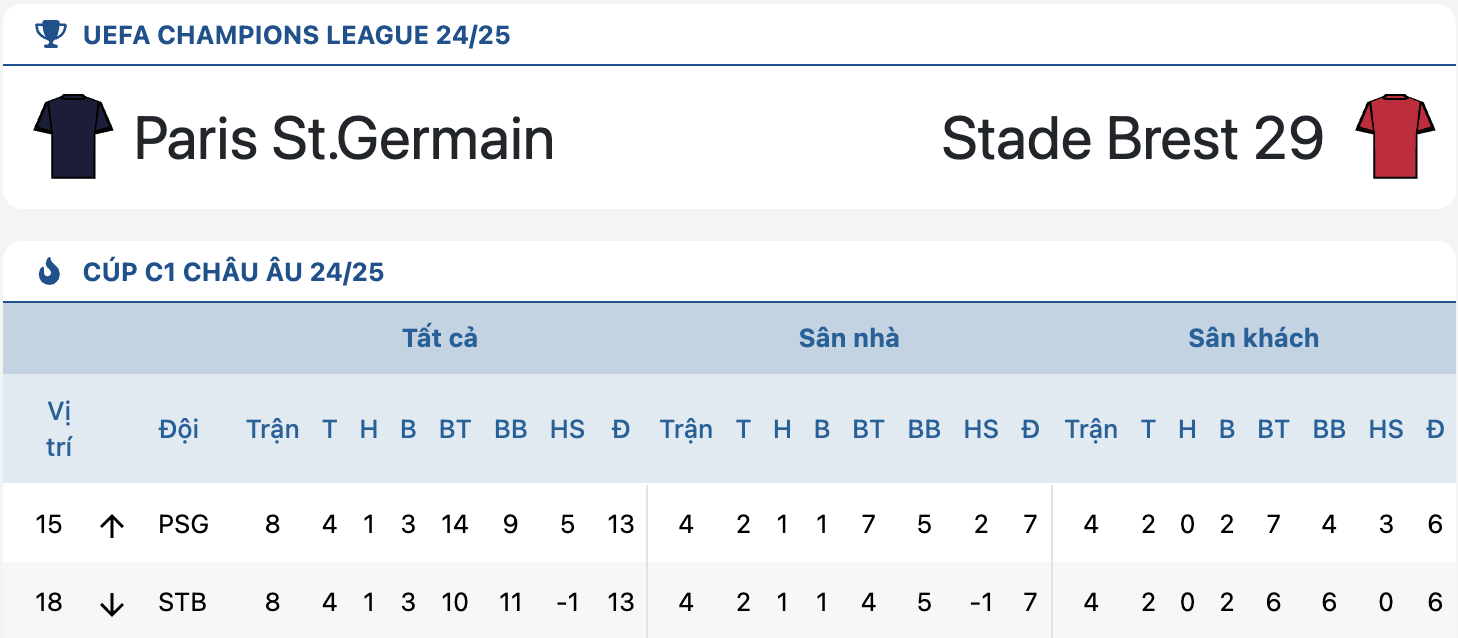The width and height of the screenshot is (1458, 638).
Task: Click the down arrow next to STB
Action: (112, 604)
